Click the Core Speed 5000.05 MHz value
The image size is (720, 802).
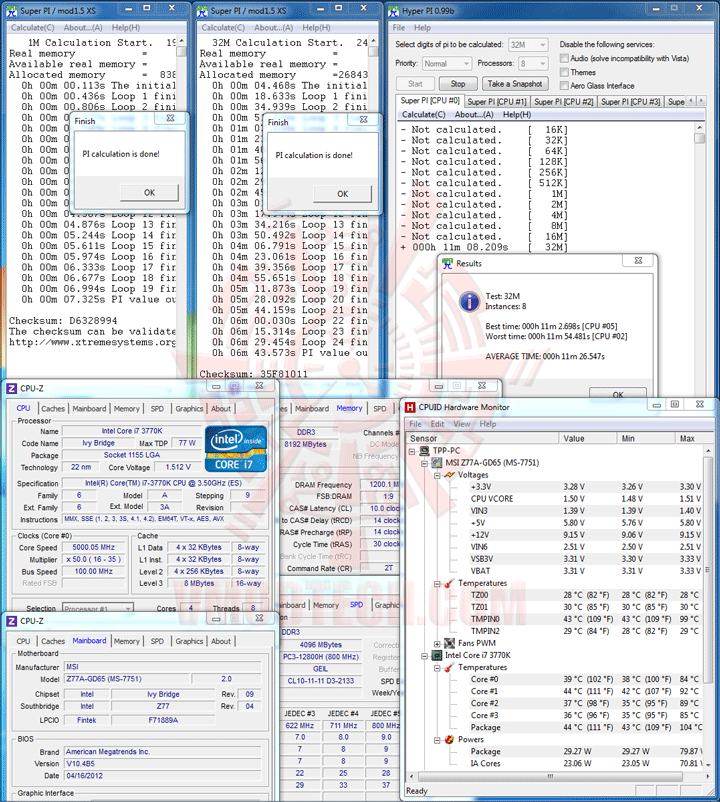click(94, 547)
